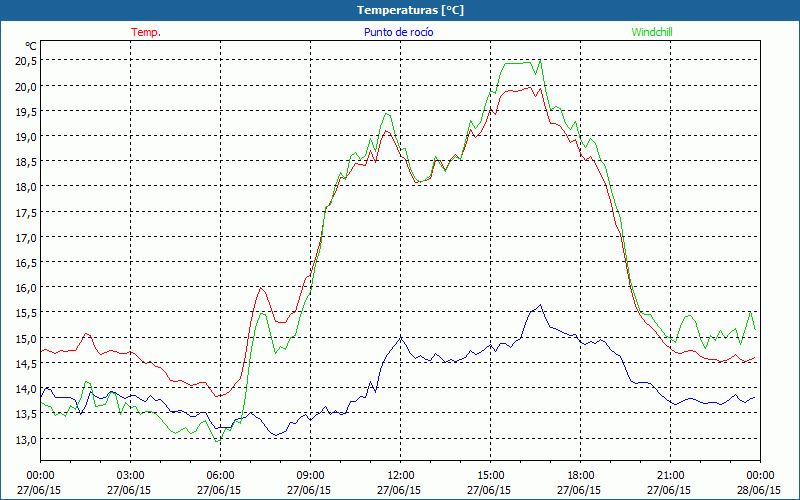Image resolution: width=800 pixels, height=500 pixels.
Task: Click the 17,0 y-axis value
Action: (x=26, y=237)
